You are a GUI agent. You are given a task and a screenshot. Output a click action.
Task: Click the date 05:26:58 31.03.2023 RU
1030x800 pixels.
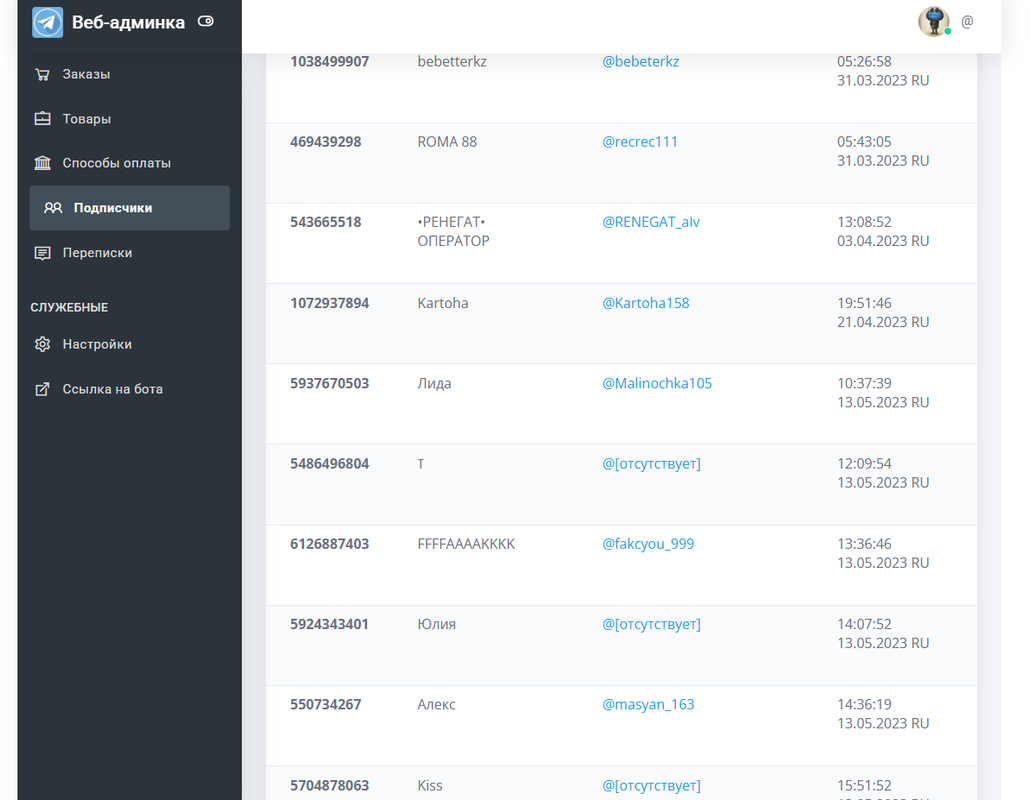tap(882, 71)
